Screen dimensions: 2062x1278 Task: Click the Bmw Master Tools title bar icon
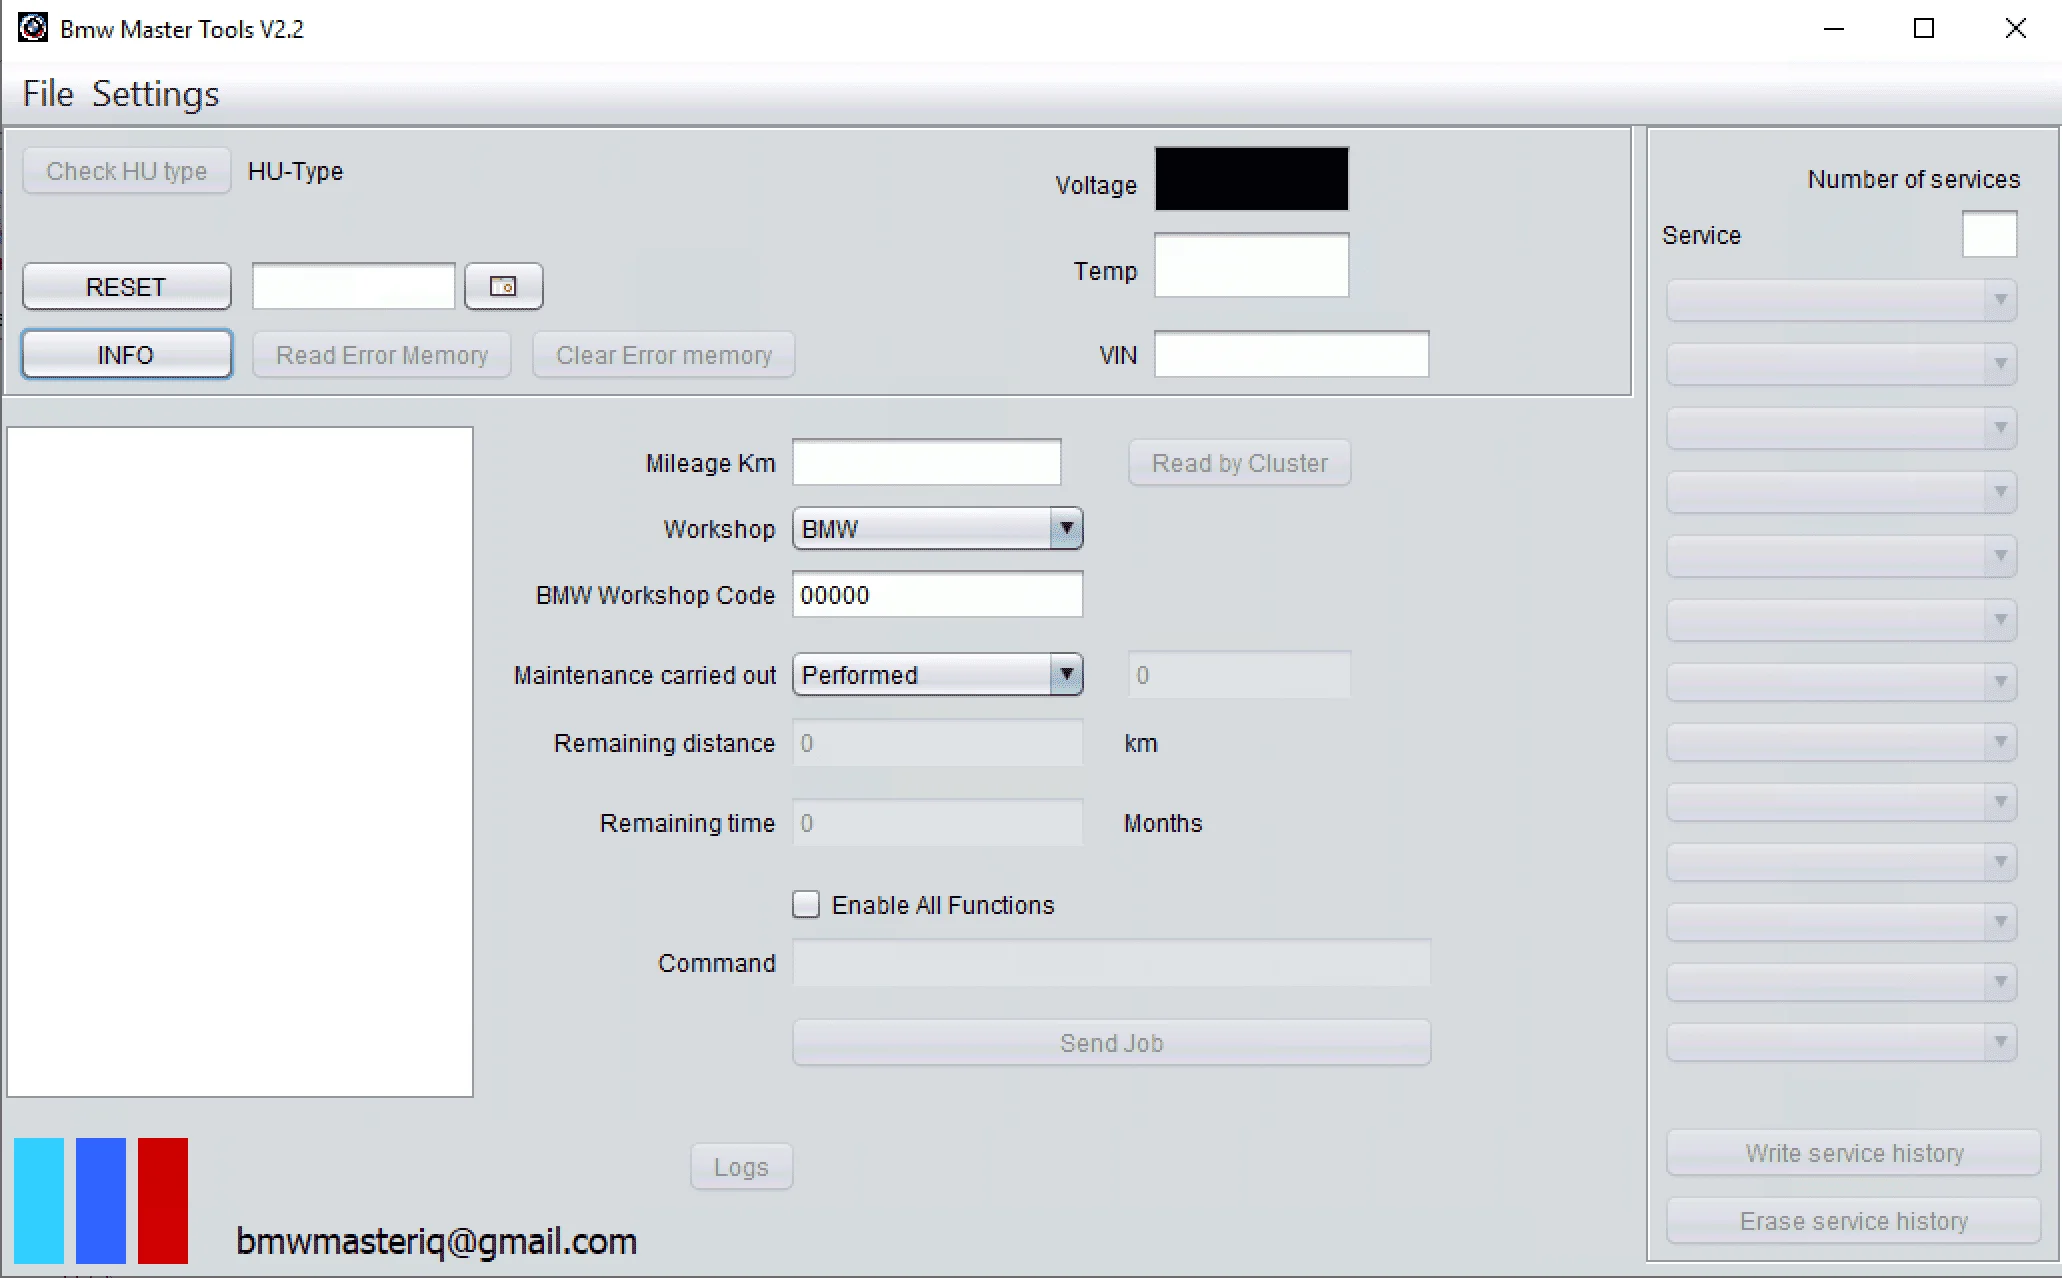[33, 28]
